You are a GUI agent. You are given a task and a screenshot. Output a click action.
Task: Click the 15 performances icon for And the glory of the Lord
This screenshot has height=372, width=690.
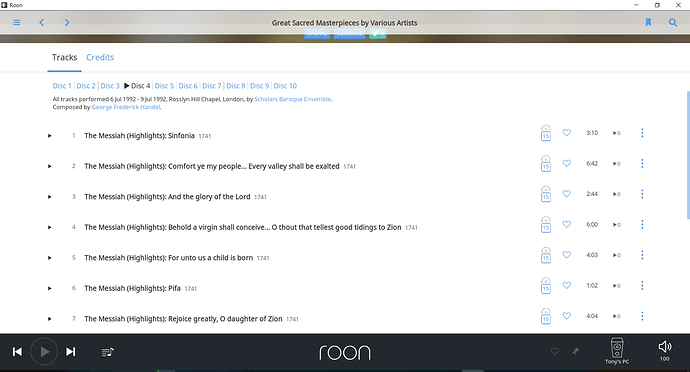(546, 194)
